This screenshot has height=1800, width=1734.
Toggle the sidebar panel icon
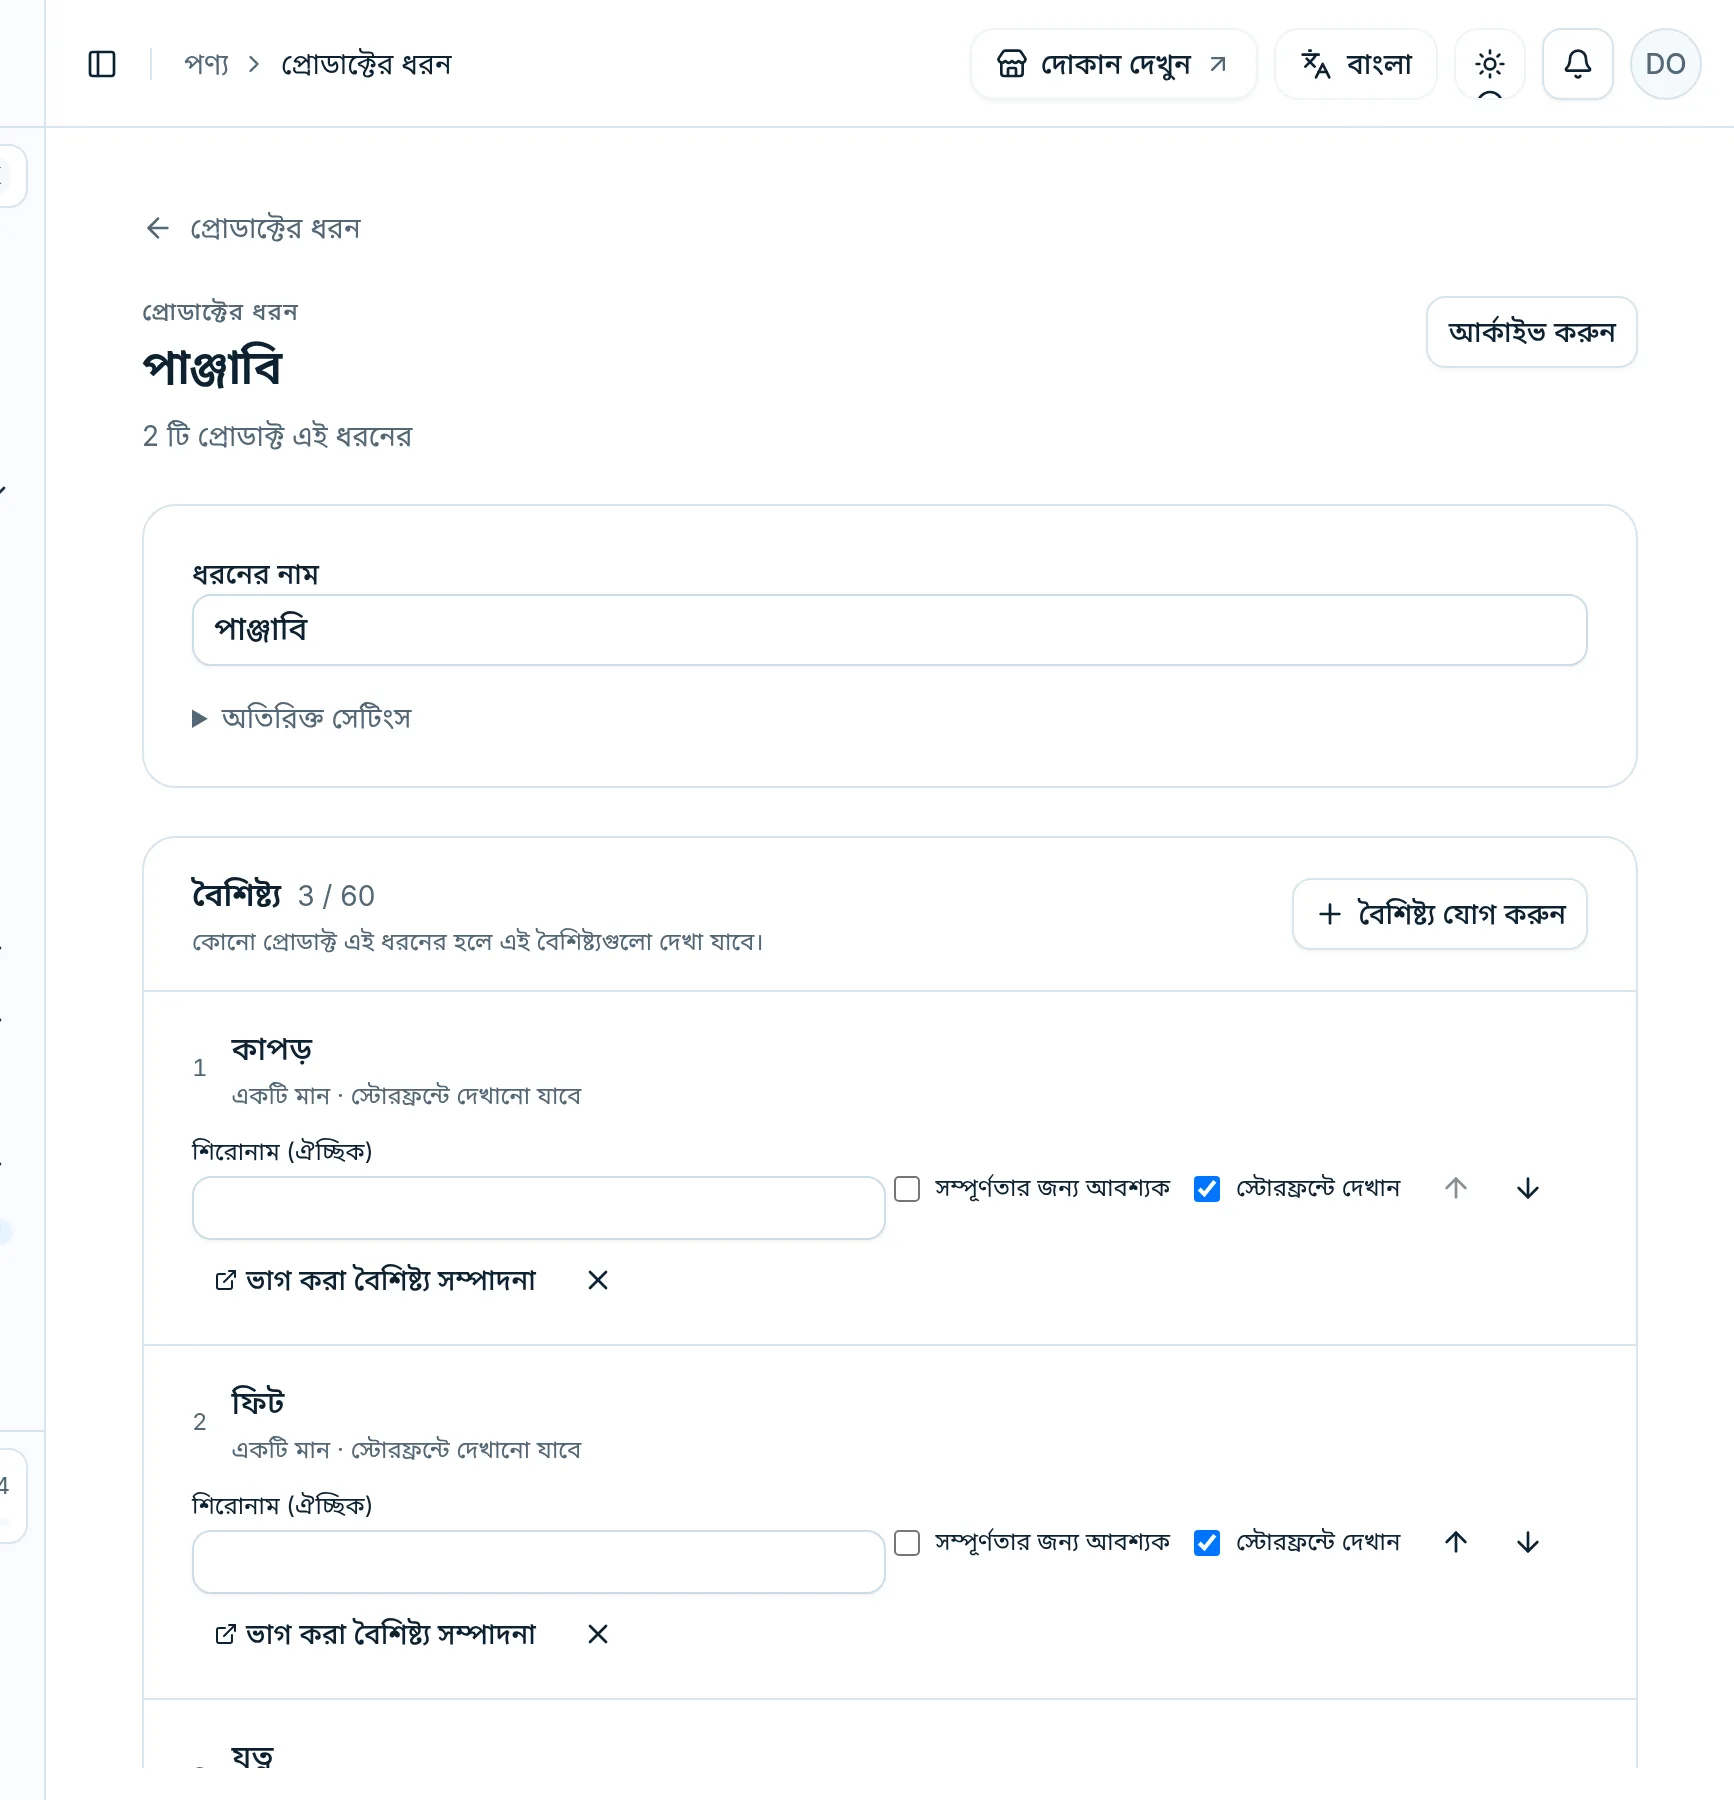[102, 64]
